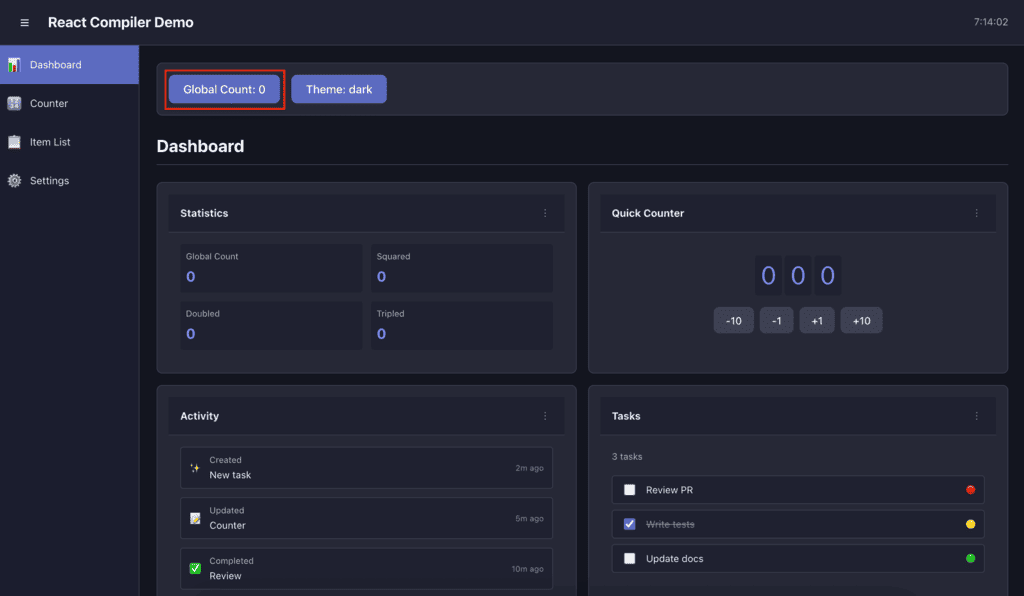This screenshot has height=596, width=1024.
Task: Click the Settings gear icon
Action: 14,181
